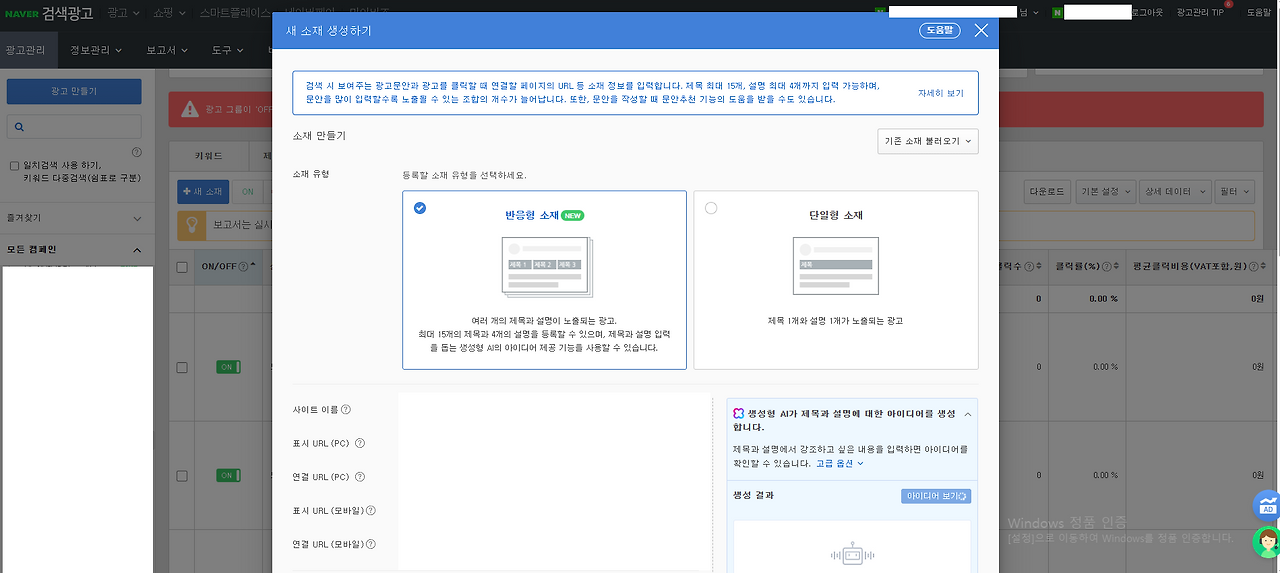Viewport: 1280px width, 573px height.
Task: Click the 아이디어 보기 button
Action: tap(936, 496)
